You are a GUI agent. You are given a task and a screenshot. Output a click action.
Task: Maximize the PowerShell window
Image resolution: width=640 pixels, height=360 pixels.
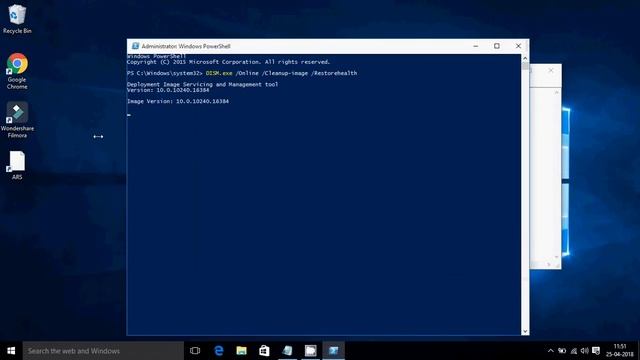click(x=497, y=46)
